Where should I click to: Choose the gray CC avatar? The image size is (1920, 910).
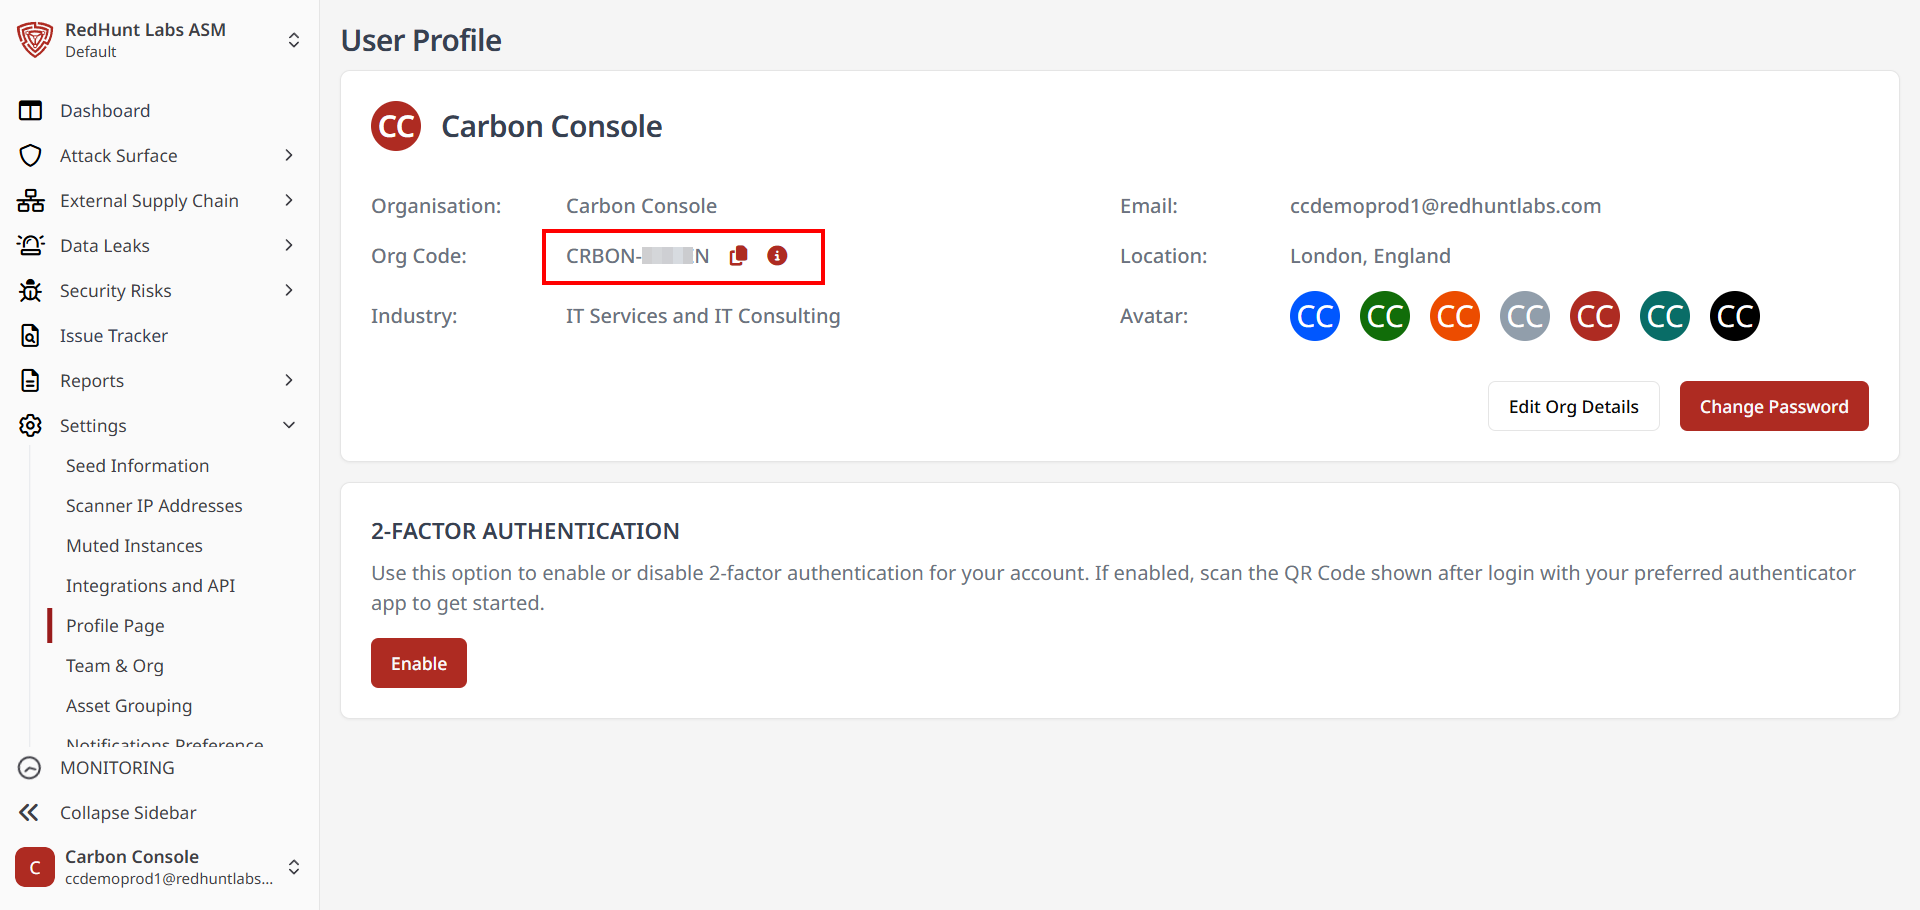point(1525,316)
